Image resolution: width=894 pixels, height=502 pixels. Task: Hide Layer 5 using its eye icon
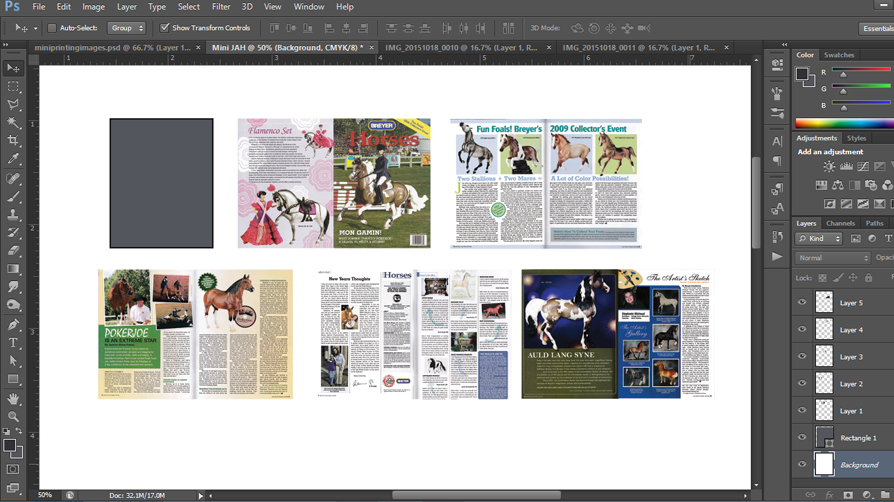pyautogui.click(x=802, y=302)
